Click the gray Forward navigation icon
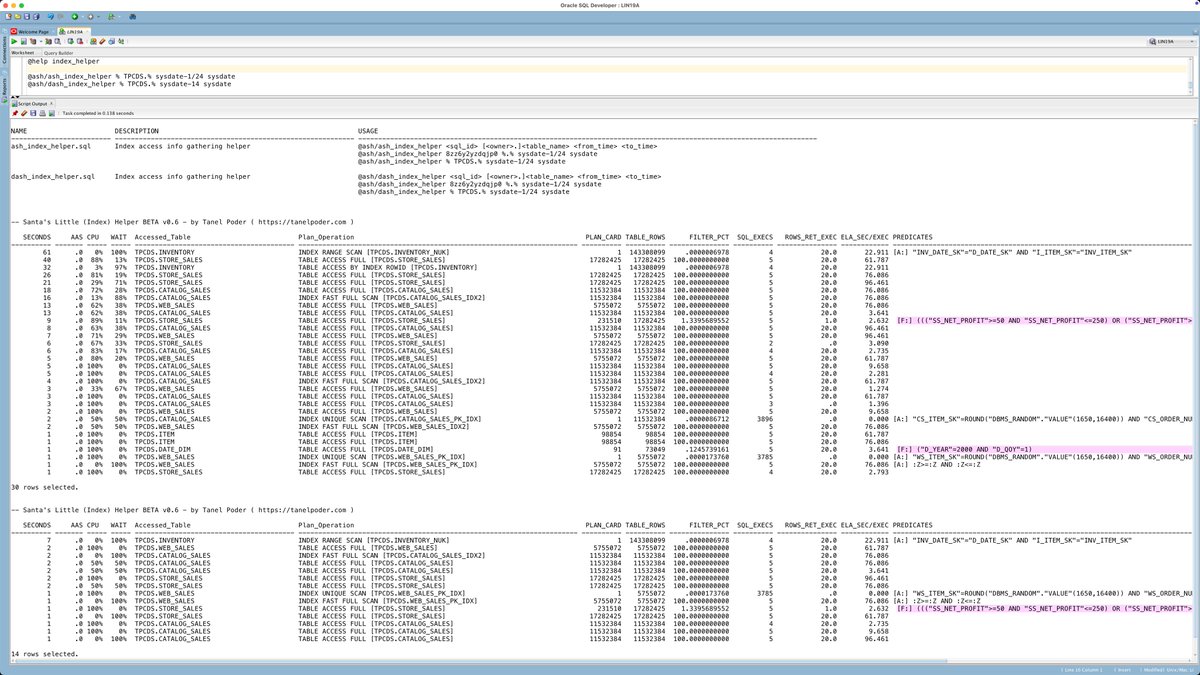The height and width of the screenshot is (675, 1200). point(90,17)
